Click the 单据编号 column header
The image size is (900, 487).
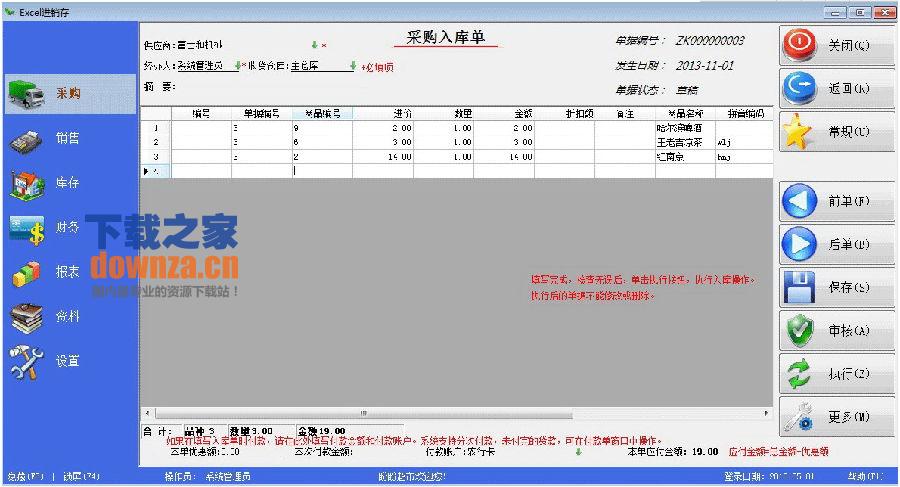point(262,114)
